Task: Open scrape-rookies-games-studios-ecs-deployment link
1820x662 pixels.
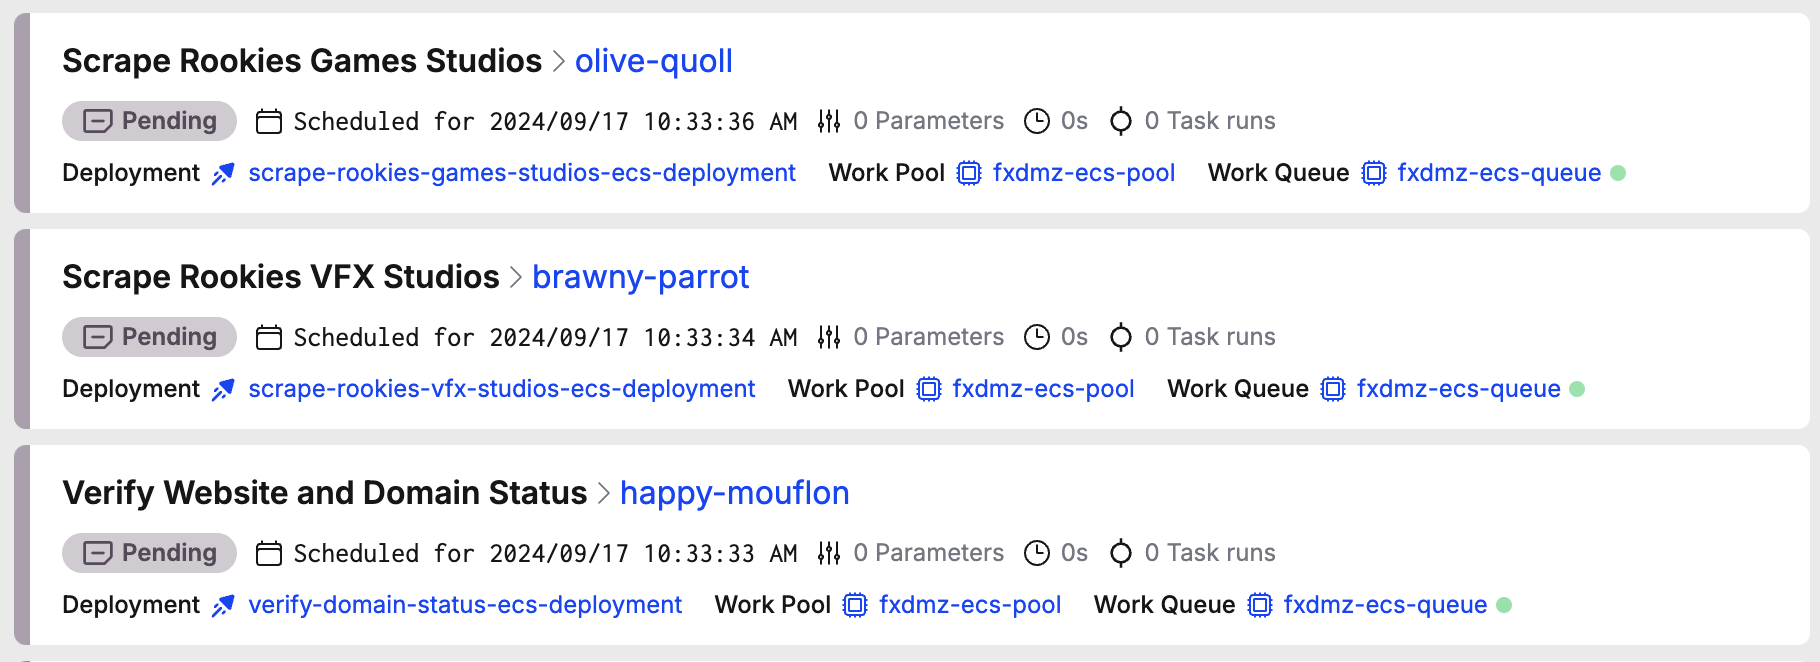Action: pos(521,173)
